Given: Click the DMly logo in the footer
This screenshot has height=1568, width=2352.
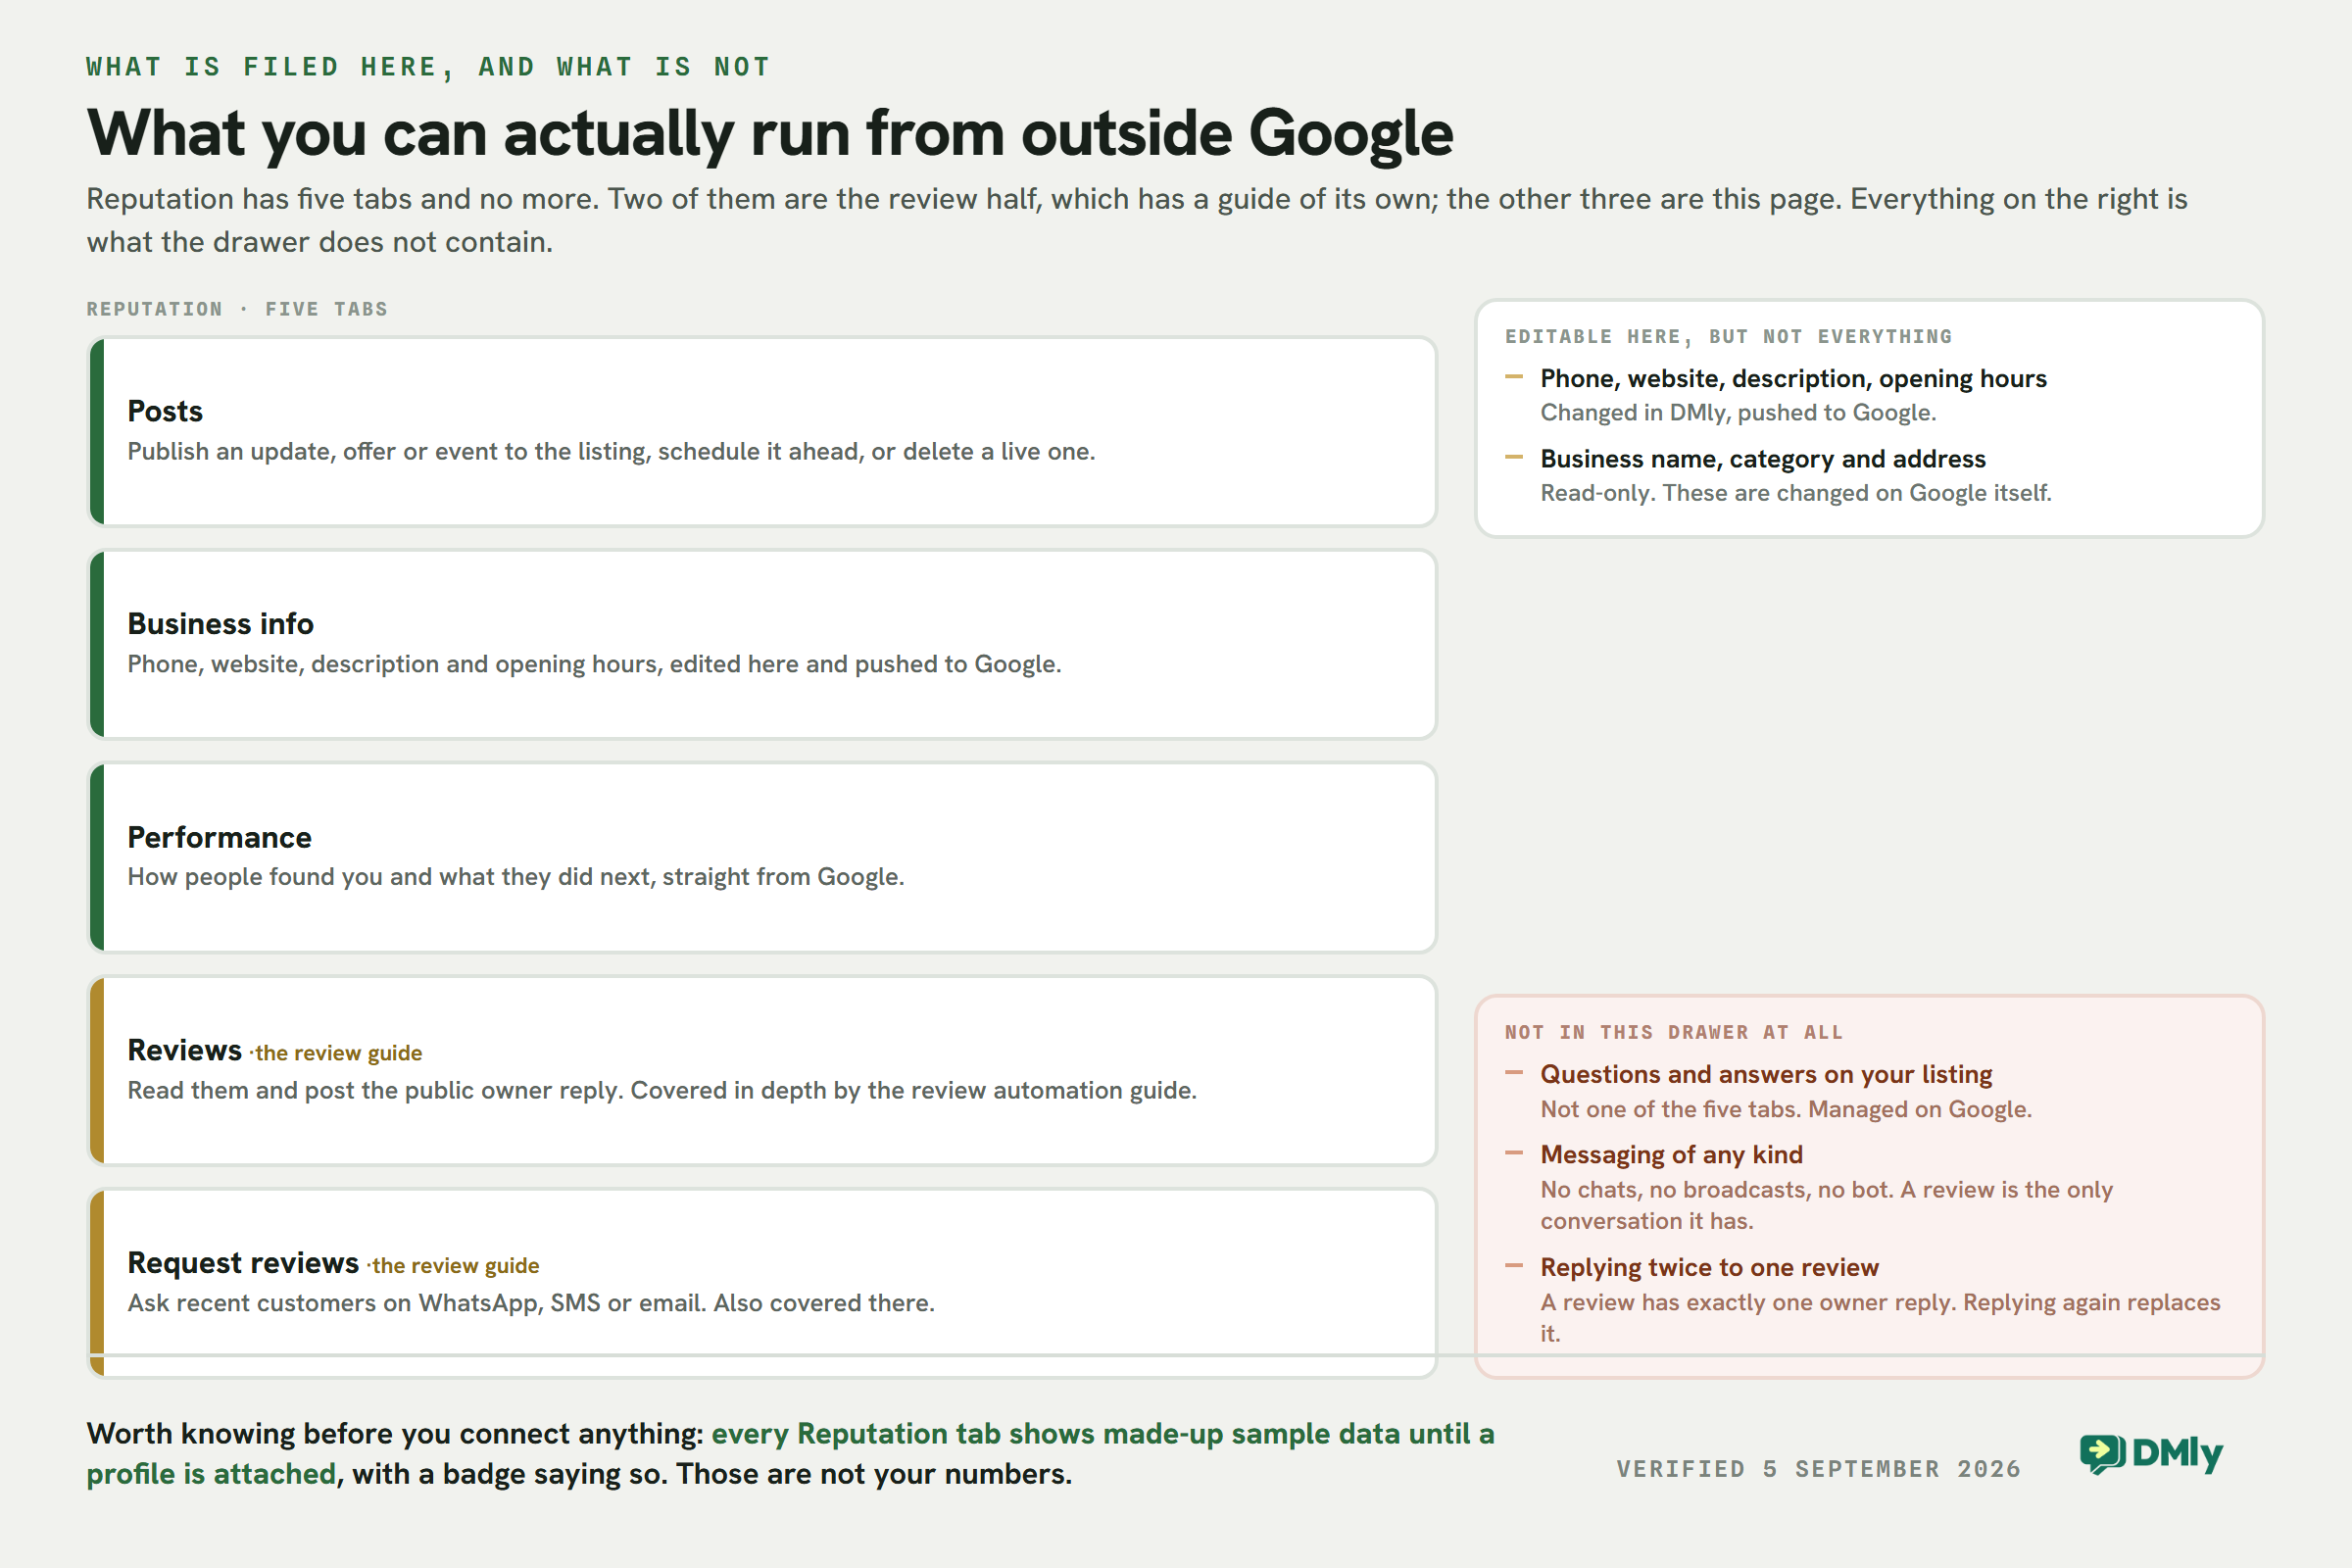Looking at the screenshot, I should [2150, 1453].
